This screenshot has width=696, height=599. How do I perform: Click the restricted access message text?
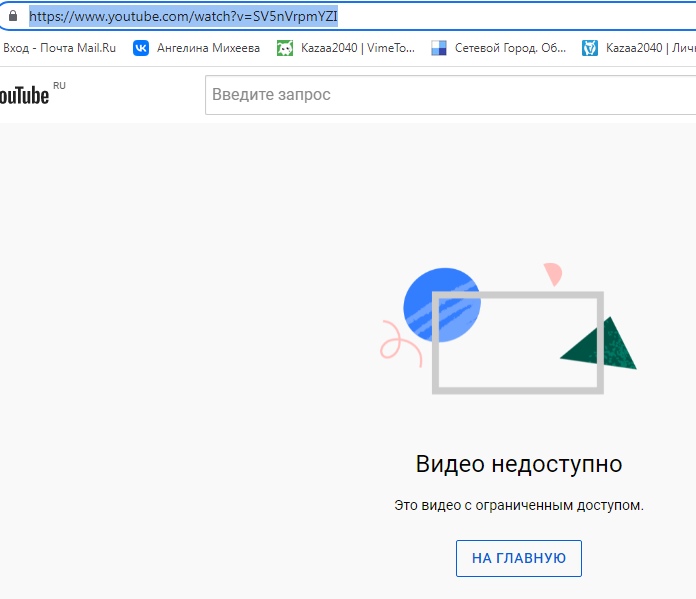click(x=518, y=506)
